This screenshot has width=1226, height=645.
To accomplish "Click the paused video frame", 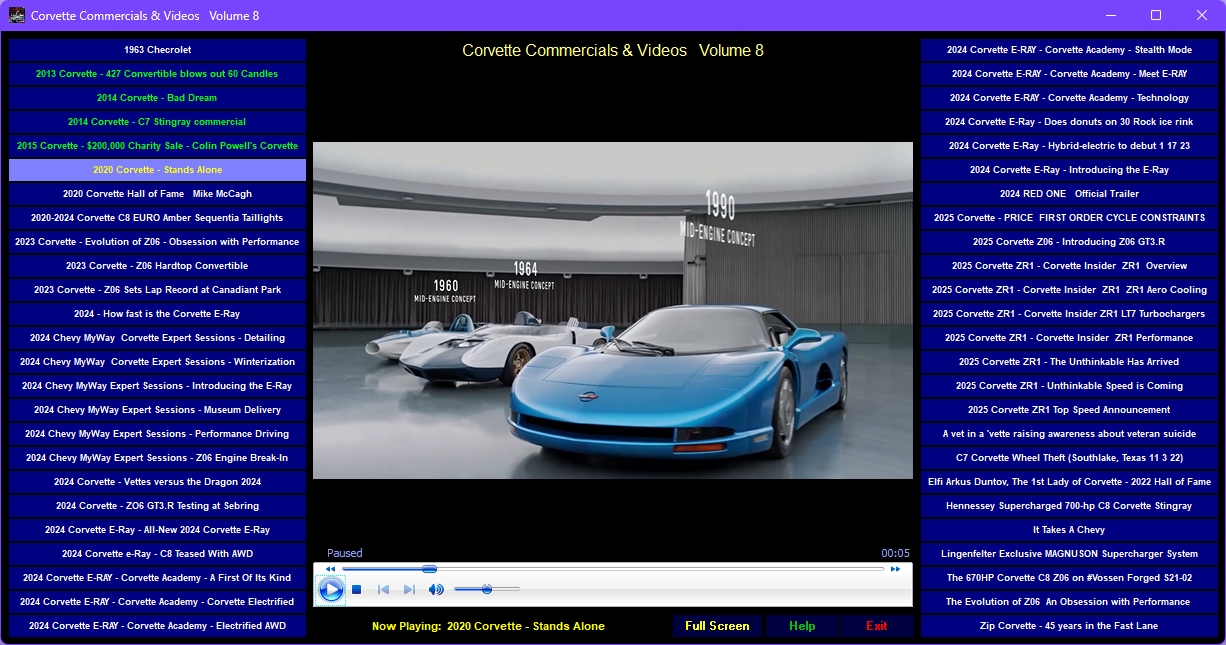I will coord(613,310).
